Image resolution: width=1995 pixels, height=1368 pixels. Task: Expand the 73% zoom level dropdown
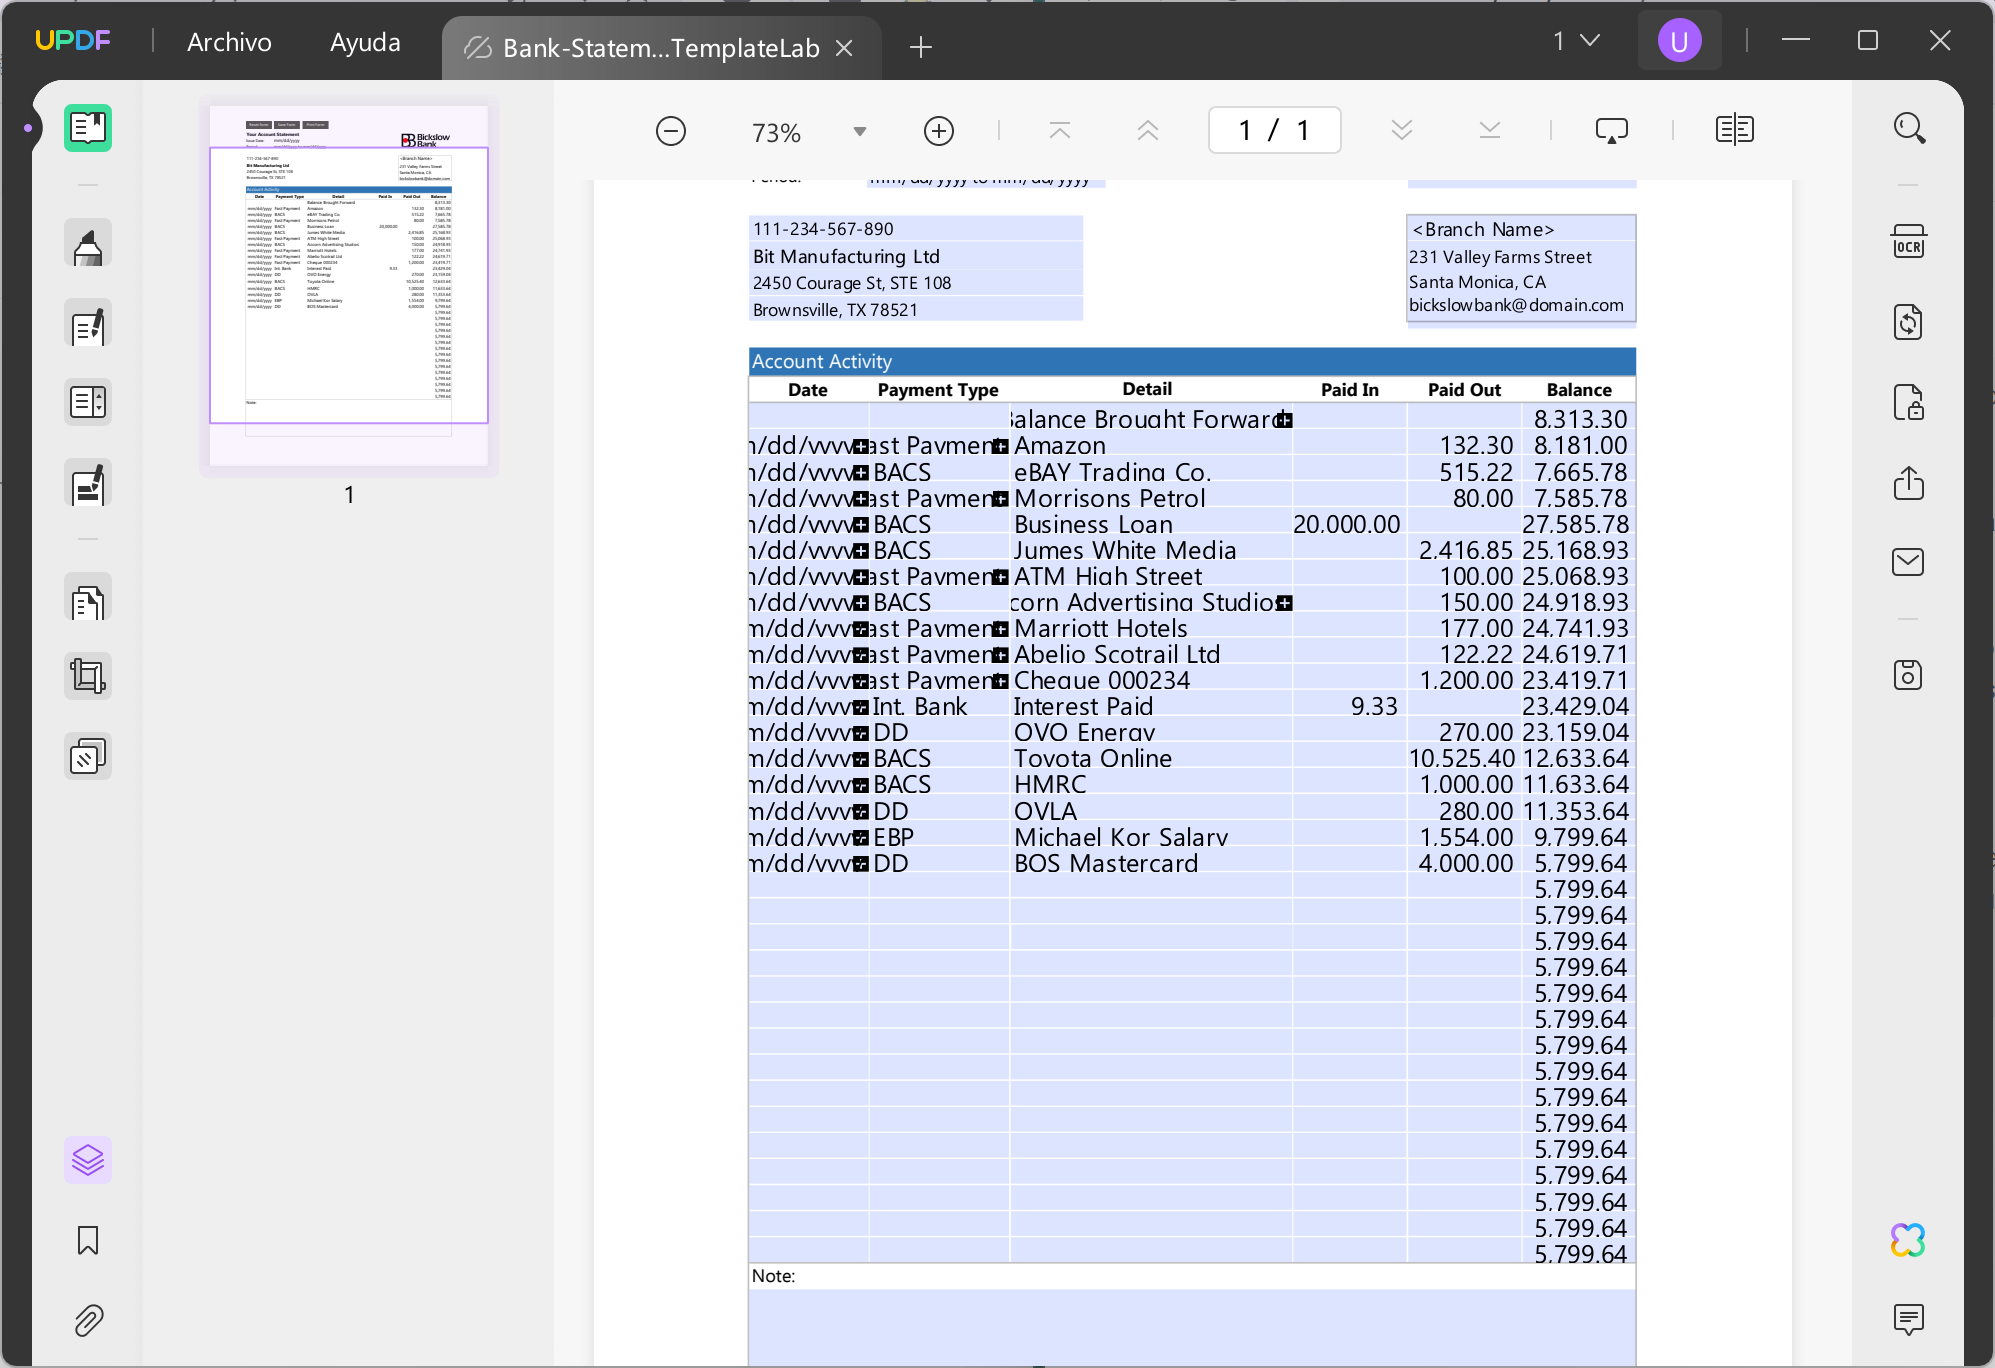pyautogui.click(x=859, y=132)
